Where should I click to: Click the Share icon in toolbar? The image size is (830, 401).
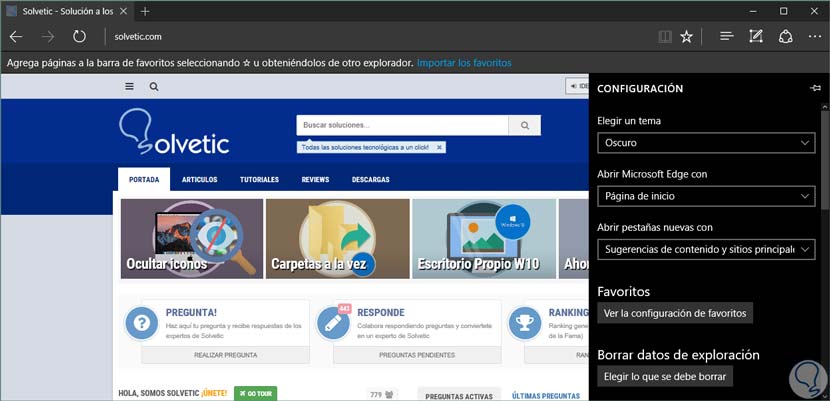pyautogui.click(x=785, y=37)
